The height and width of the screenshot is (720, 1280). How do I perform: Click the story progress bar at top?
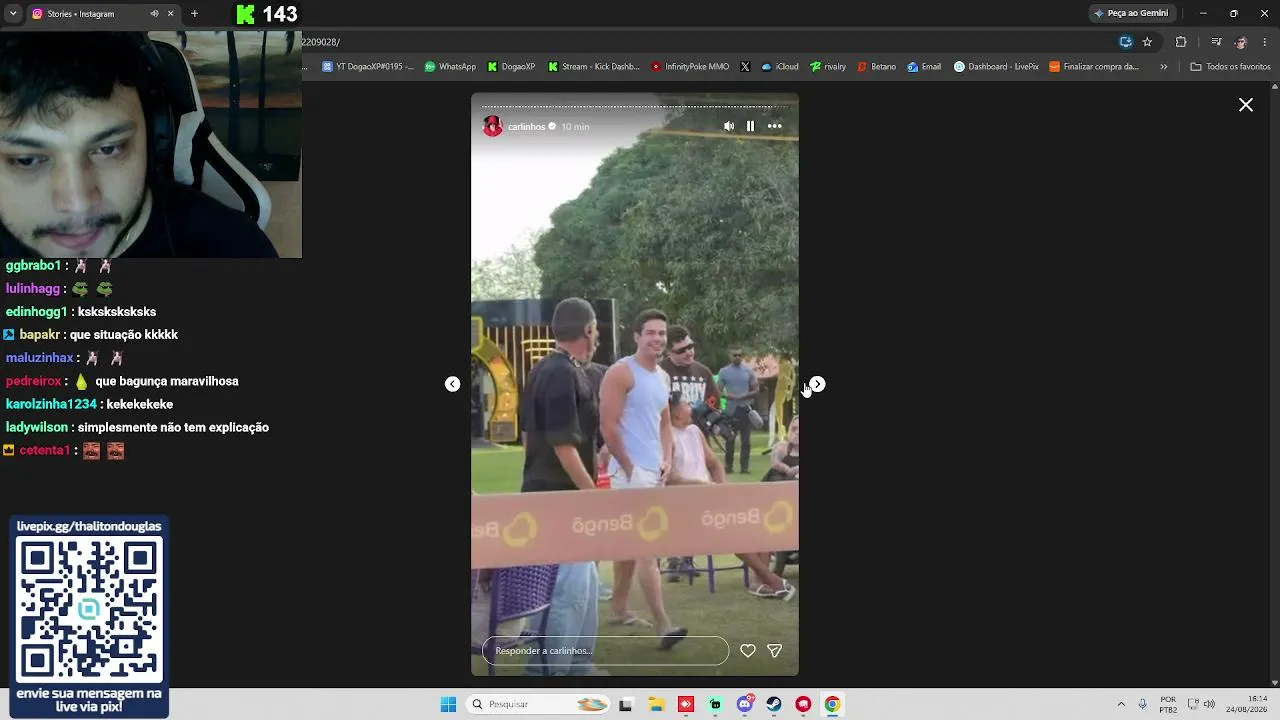pos(635,106)
